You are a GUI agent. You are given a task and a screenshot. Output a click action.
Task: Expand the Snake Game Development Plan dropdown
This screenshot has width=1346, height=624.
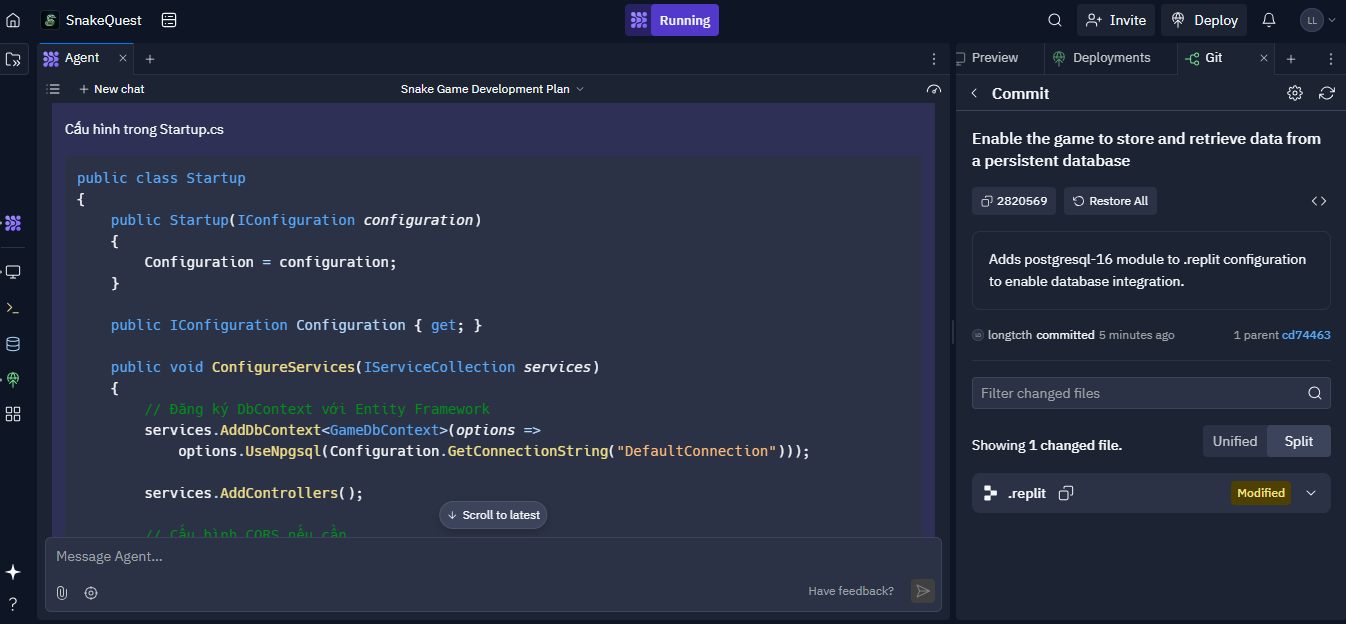coord(492,89)
